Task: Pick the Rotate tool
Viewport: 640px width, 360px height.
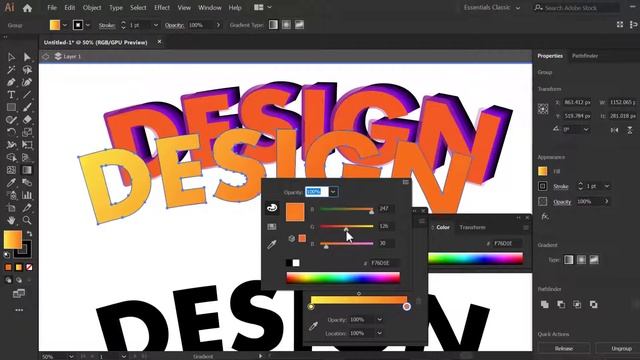Action: 11,132
